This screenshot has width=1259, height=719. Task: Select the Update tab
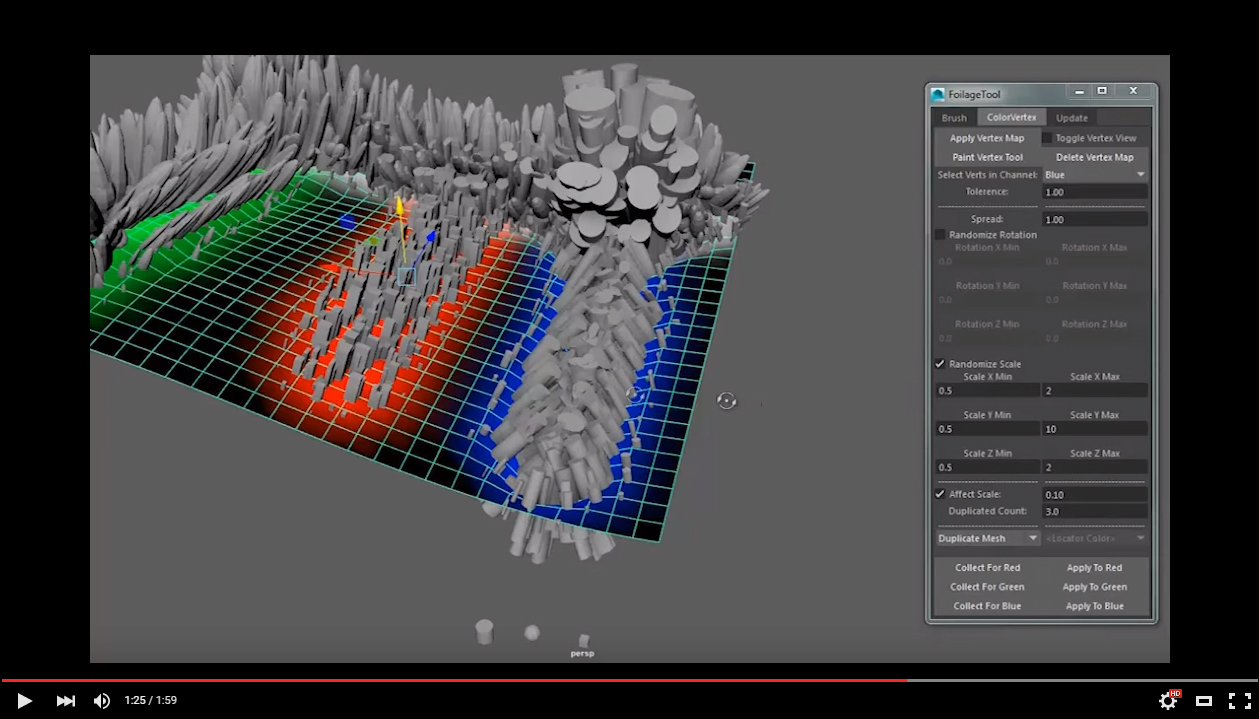[x=1071, y=117]
